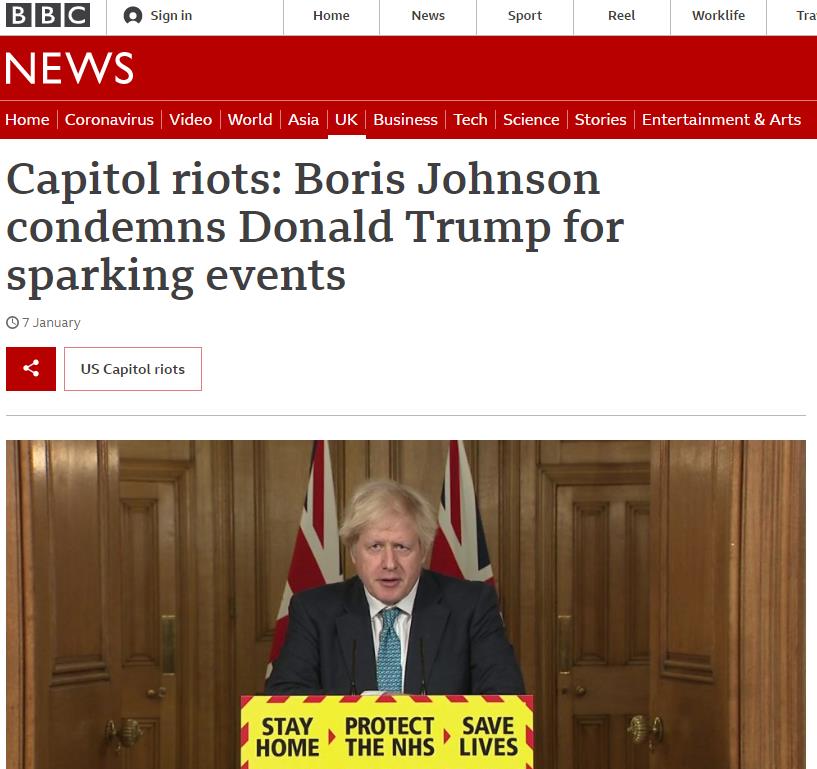The height and width of the screenshot is (769, 817).
Task: Open the Video news section
Action: pyautogui.click(x=191, y=120)
